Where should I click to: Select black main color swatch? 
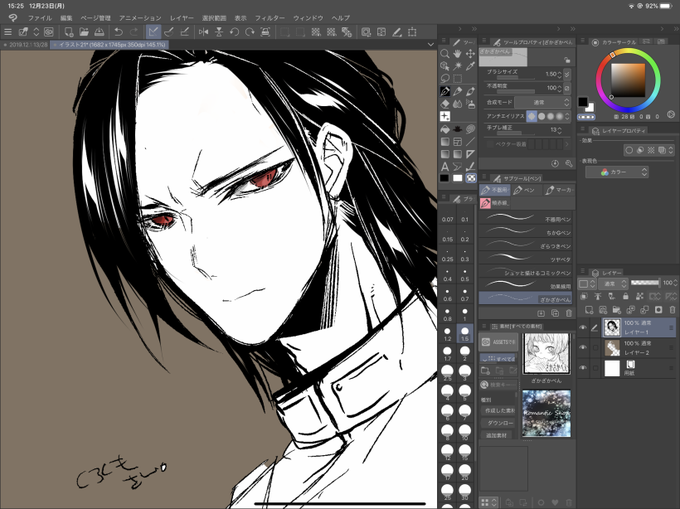tap(583, 102)
